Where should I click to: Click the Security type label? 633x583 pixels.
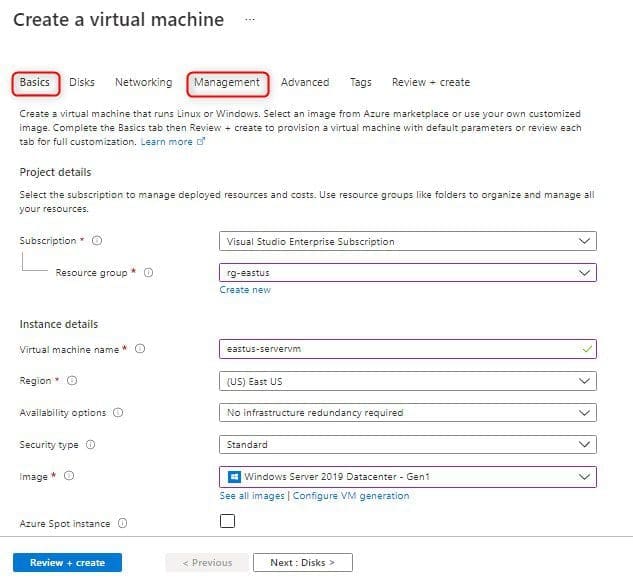coord(49,445)
